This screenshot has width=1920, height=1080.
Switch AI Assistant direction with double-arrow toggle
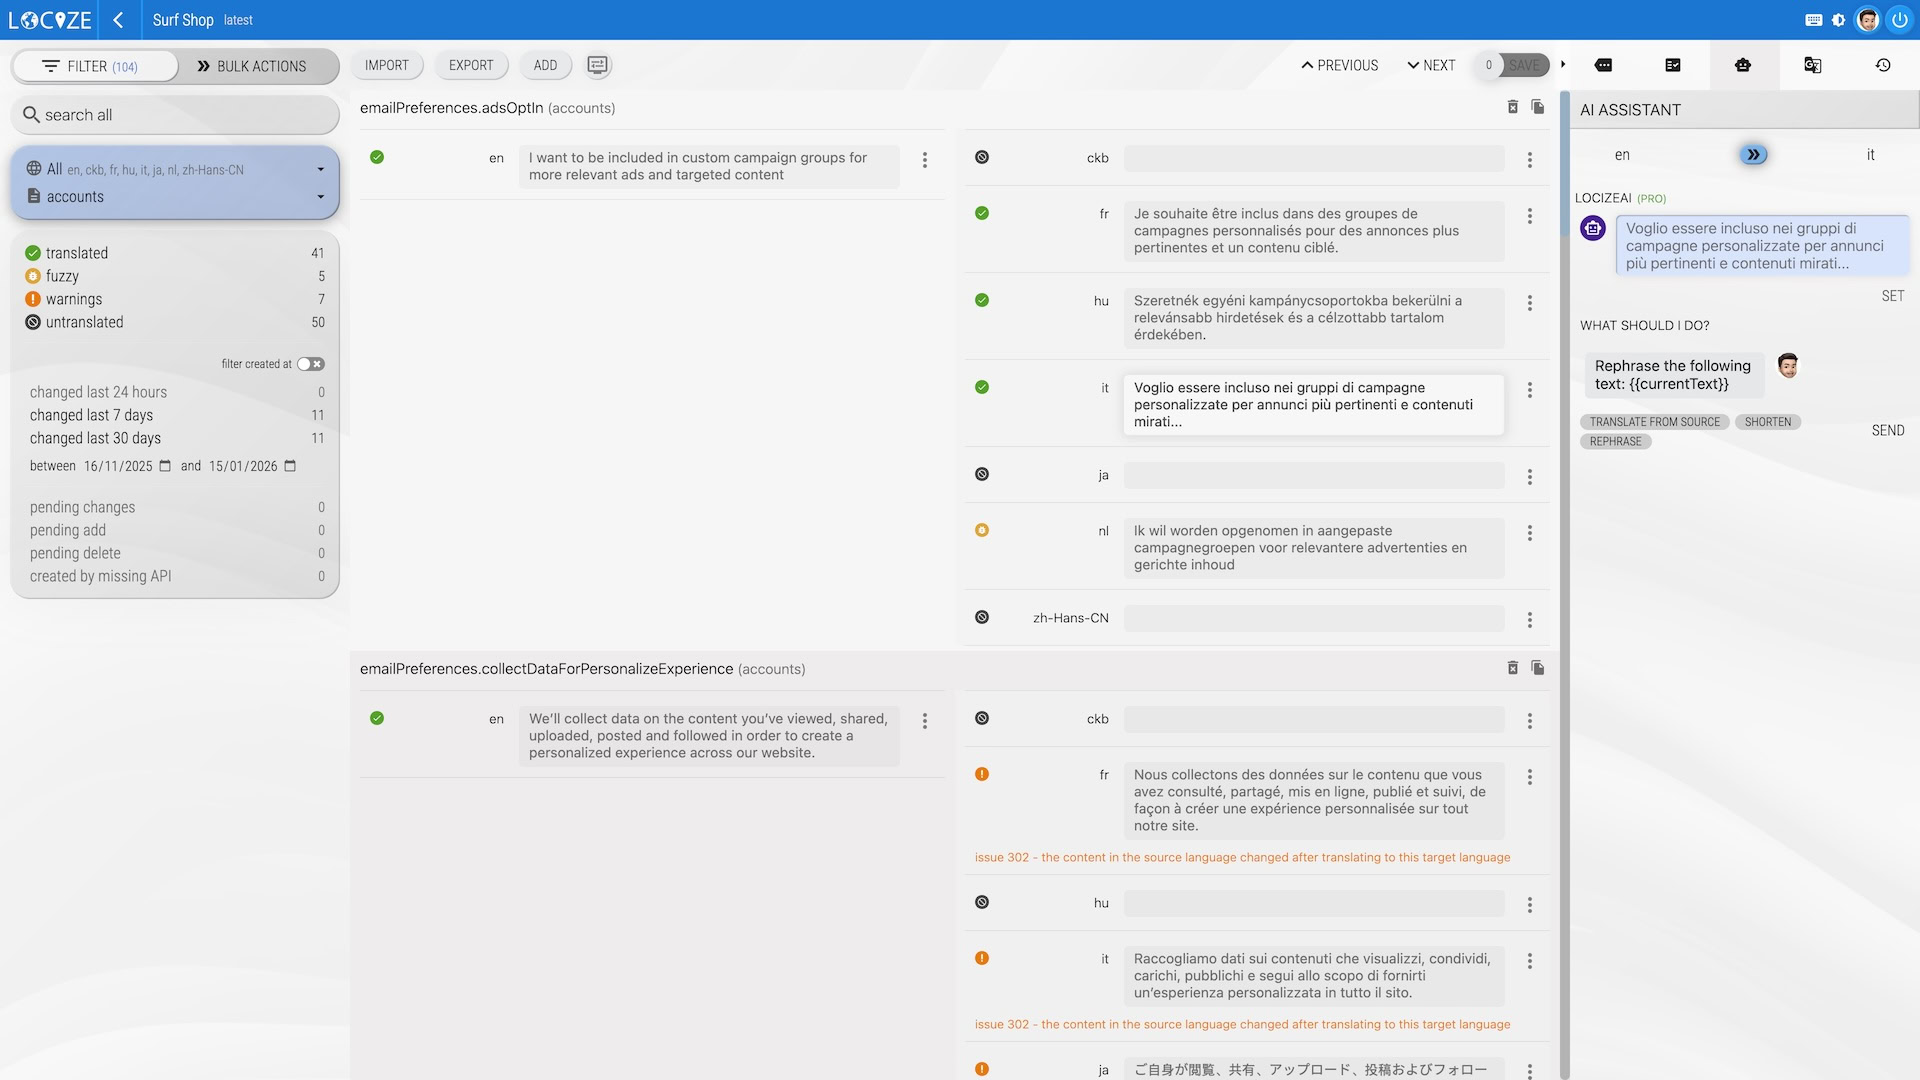coord(1753,154)
